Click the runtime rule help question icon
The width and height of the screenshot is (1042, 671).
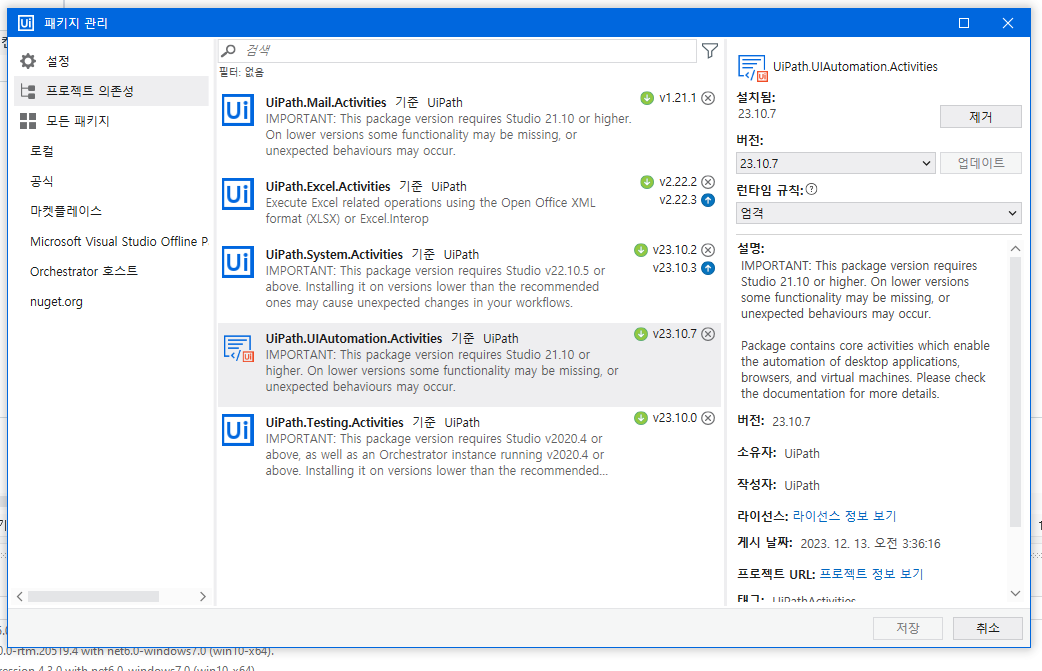(811, 189)
